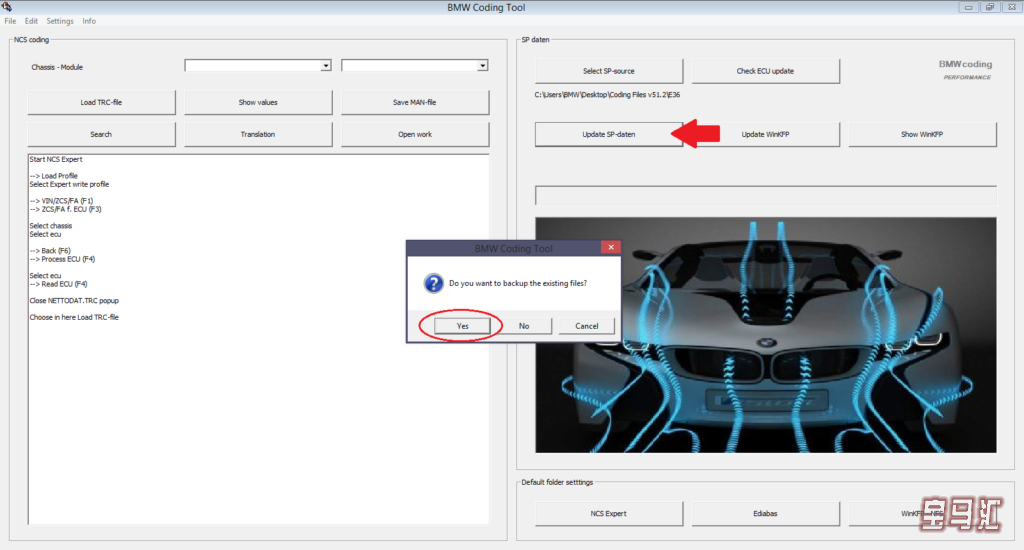Click 'Select Expert write profile' line
The image size is (1024, 550).
tap(69, 184)
